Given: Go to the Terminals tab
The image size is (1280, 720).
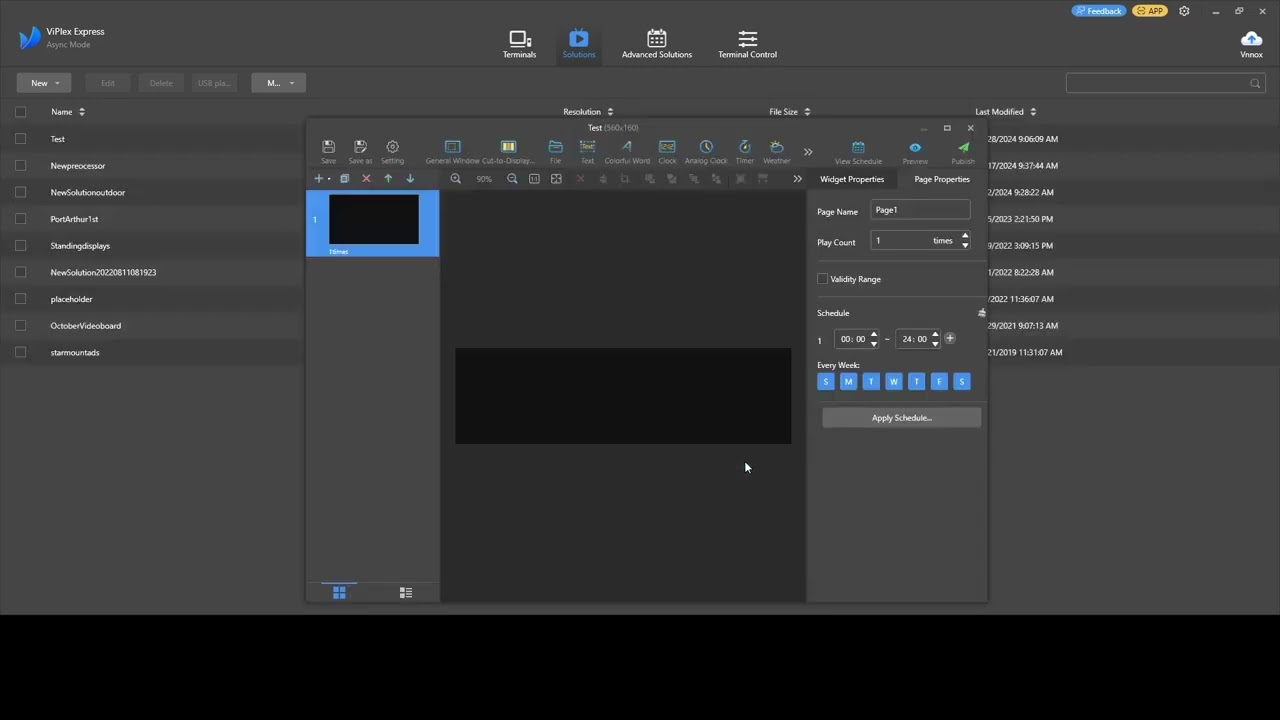Looking at the screenshot, I should pos(520,44).
